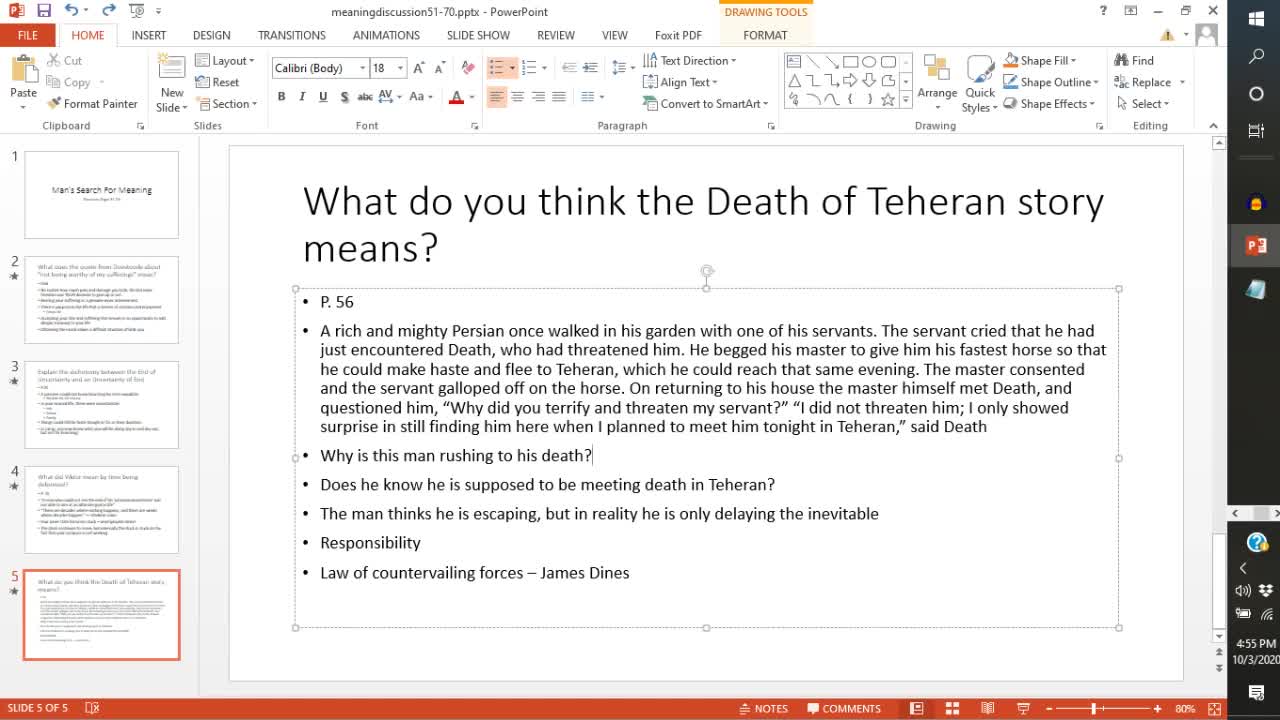Screen dimensions: 1280x720
Task: Set paragraph Align Left
Action: [x=496, y=97]
